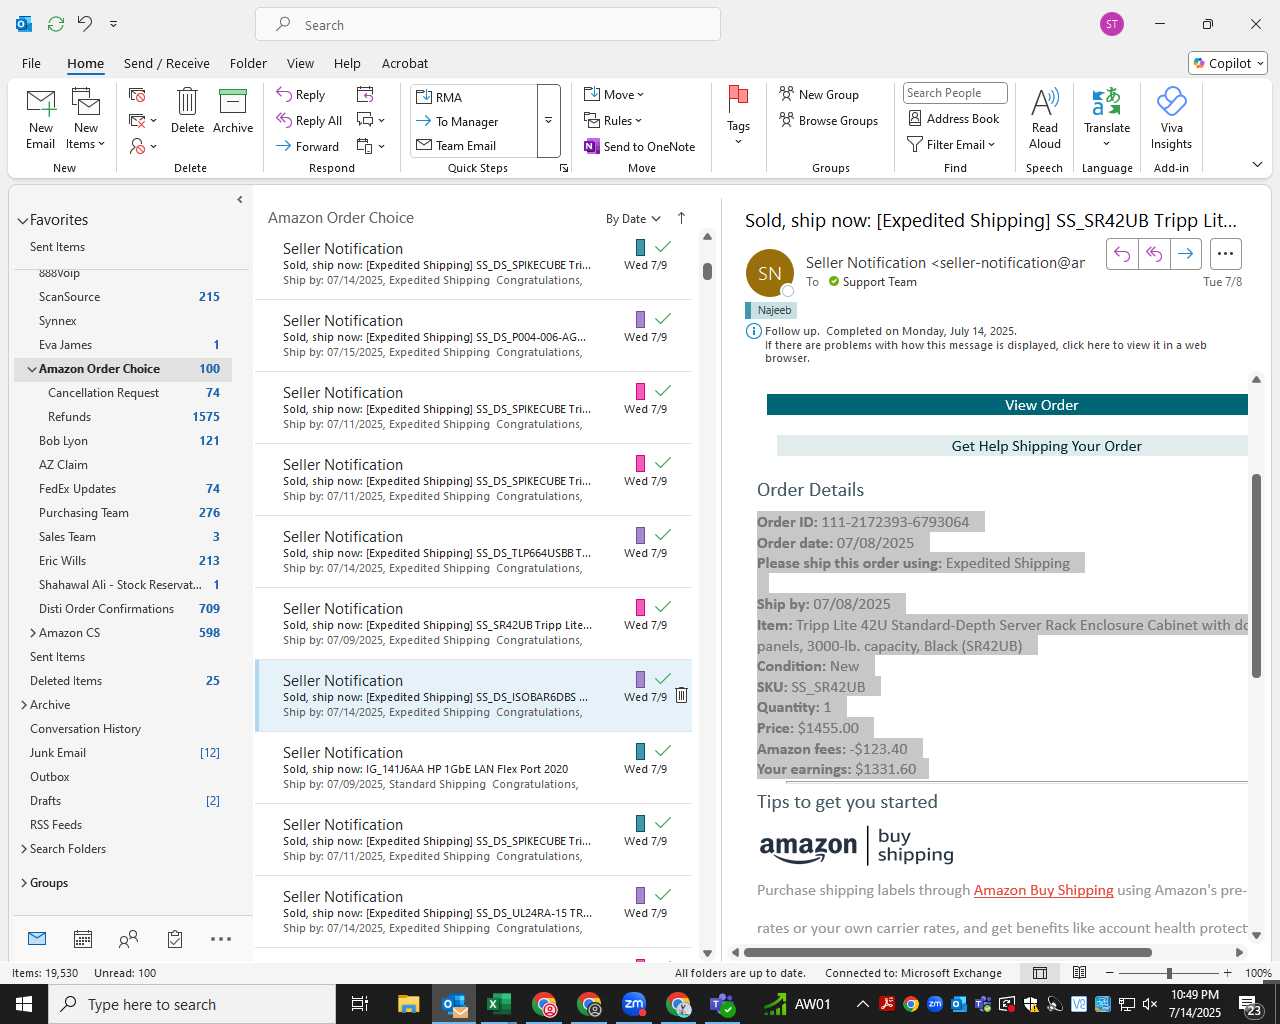Image resolution: width=1280 pixels, height=1024 pixels.
Task: Open the Move dropdown
Action: (614, 95)
